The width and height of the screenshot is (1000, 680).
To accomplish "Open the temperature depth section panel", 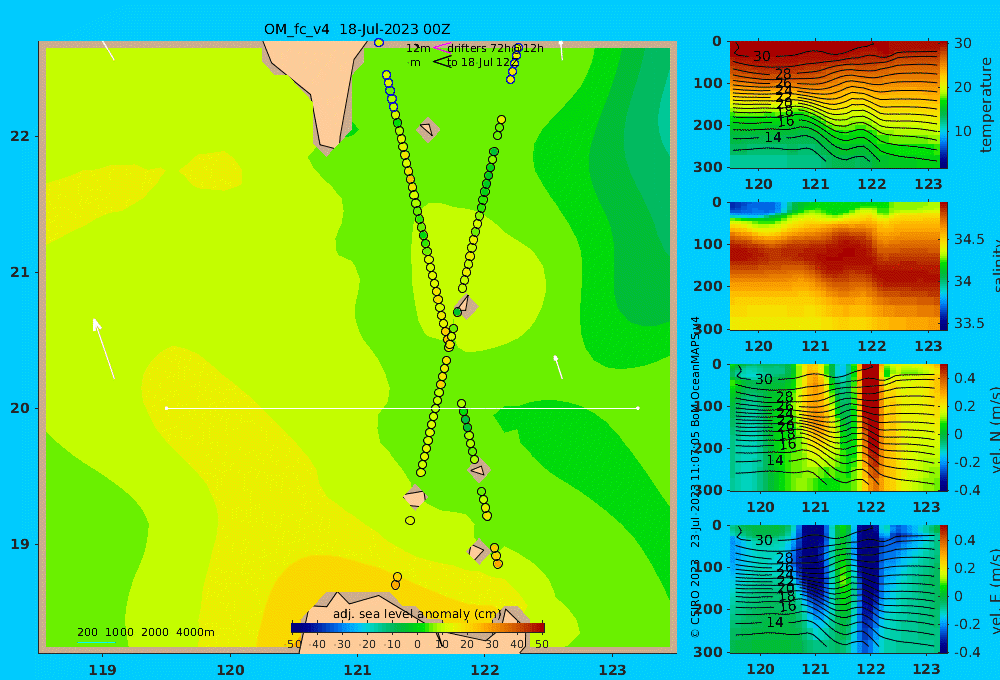I will (x=834, y=105).
